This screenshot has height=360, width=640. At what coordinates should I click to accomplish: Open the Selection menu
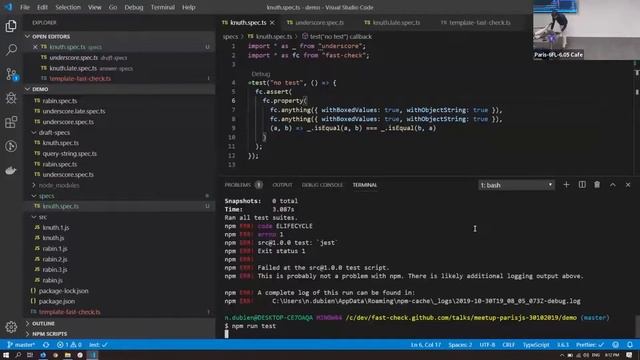(68, 7)
